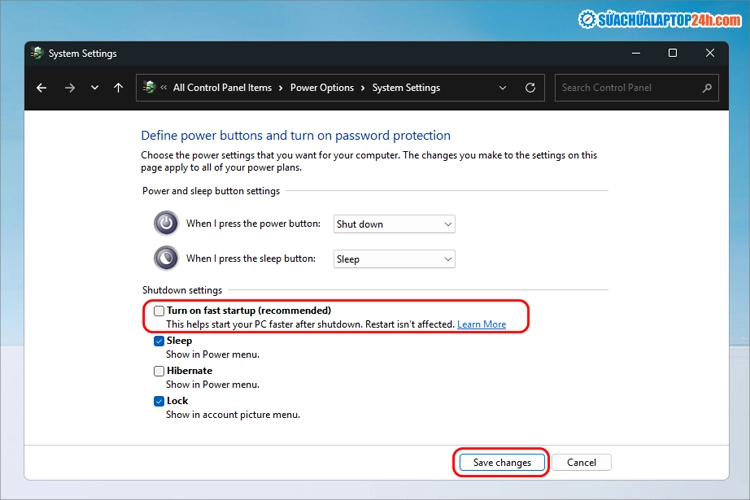750x500 pixels.
Task: Click the sleep button moon icon
Action: [165, 259]
